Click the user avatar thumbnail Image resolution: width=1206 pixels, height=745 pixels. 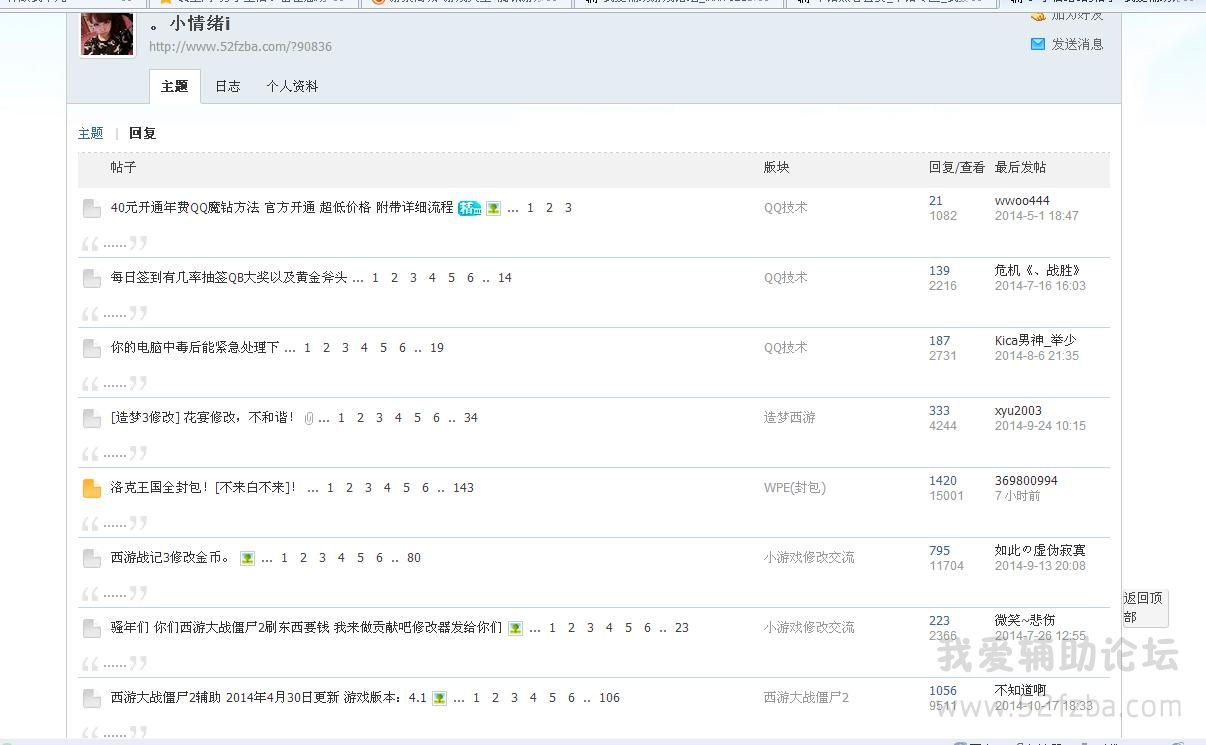pos(107,32)
